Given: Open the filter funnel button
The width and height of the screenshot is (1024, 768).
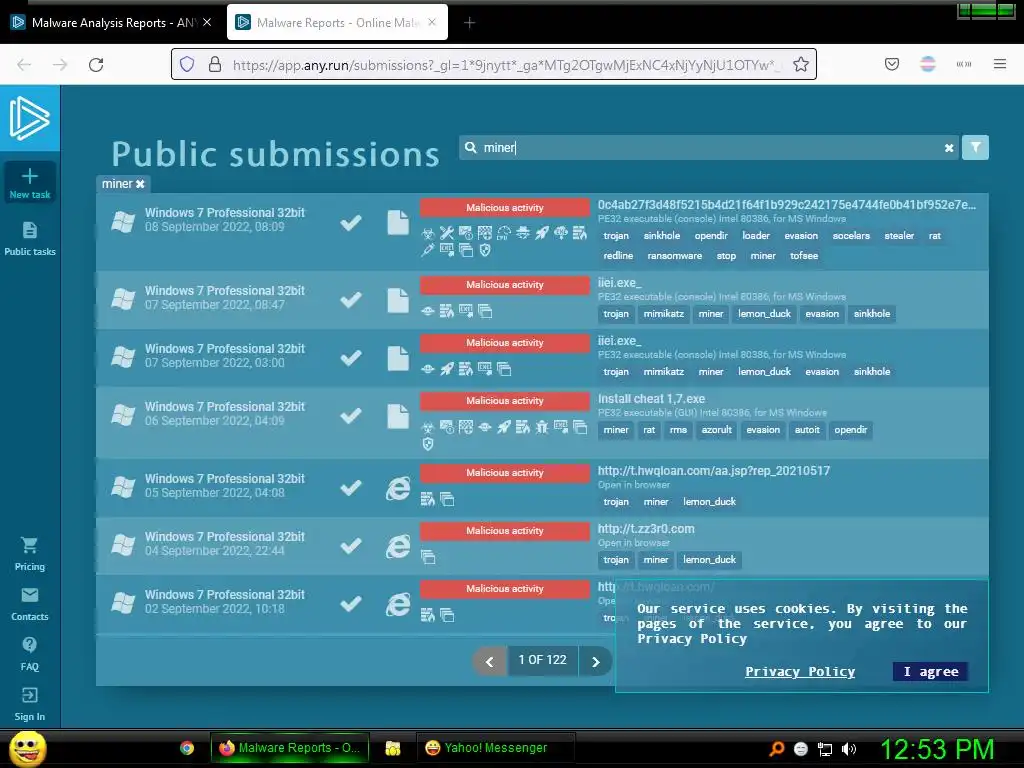Looking at the screenshot, I should [975, 148].
